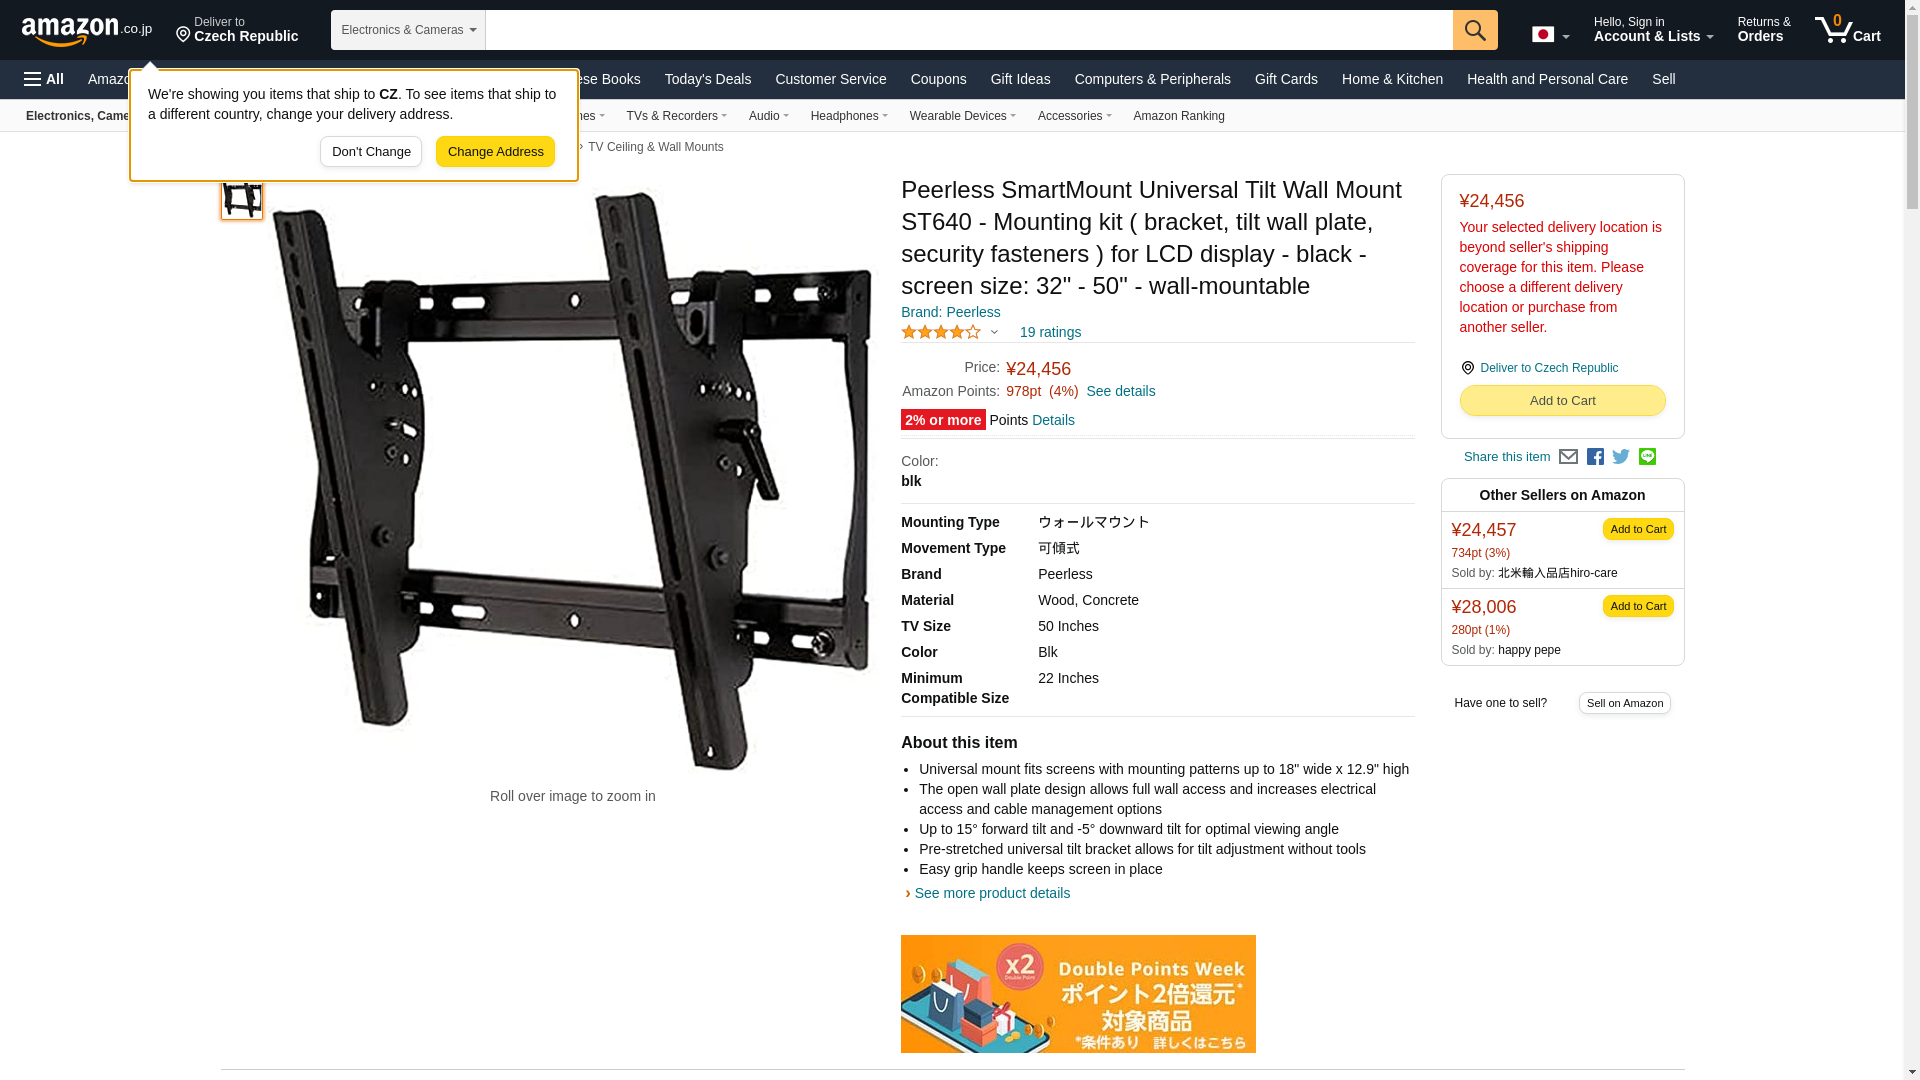The image size is (1920, 1080).
Task: Open Headphones submenu
Action: point(849,116)
